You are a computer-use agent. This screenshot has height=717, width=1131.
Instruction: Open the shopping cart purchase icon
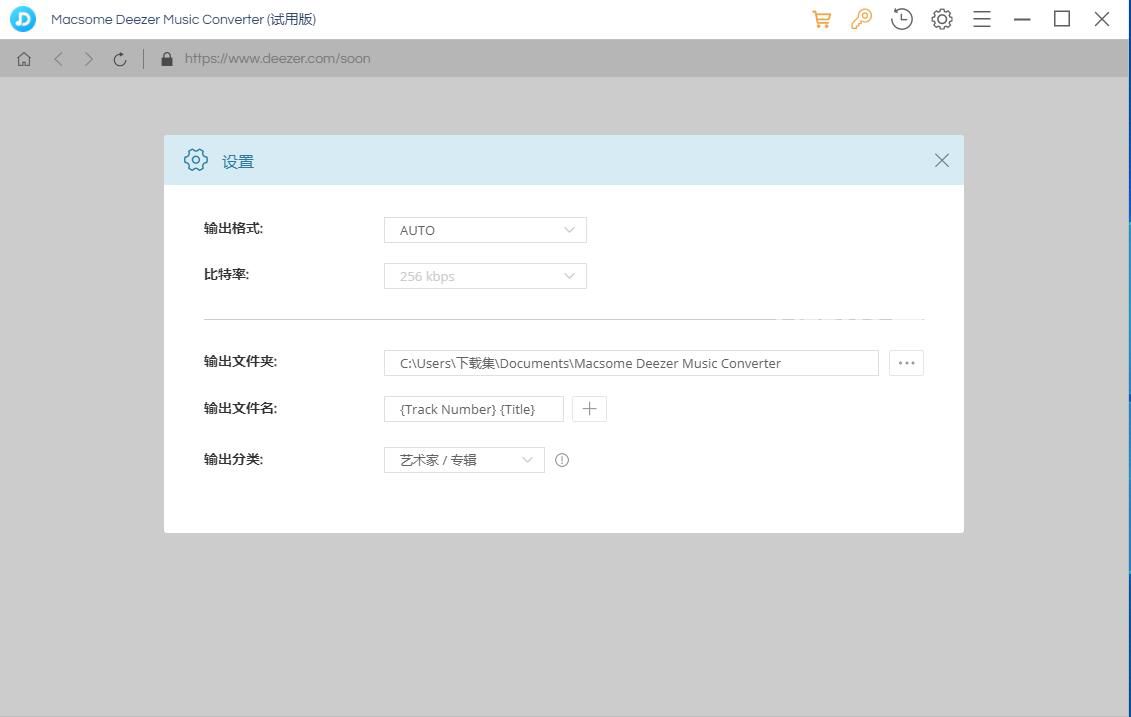821,19
